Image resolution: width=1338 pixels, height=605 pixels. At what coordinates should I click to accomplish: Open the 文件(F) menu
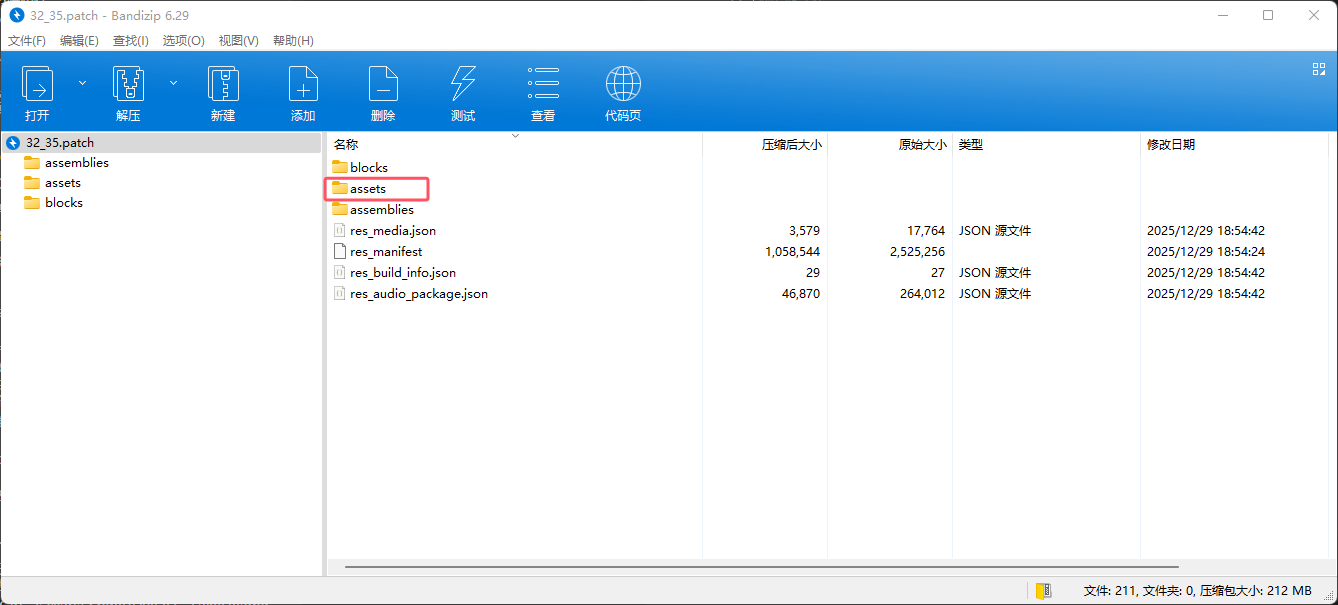click(x=27, y=41)
